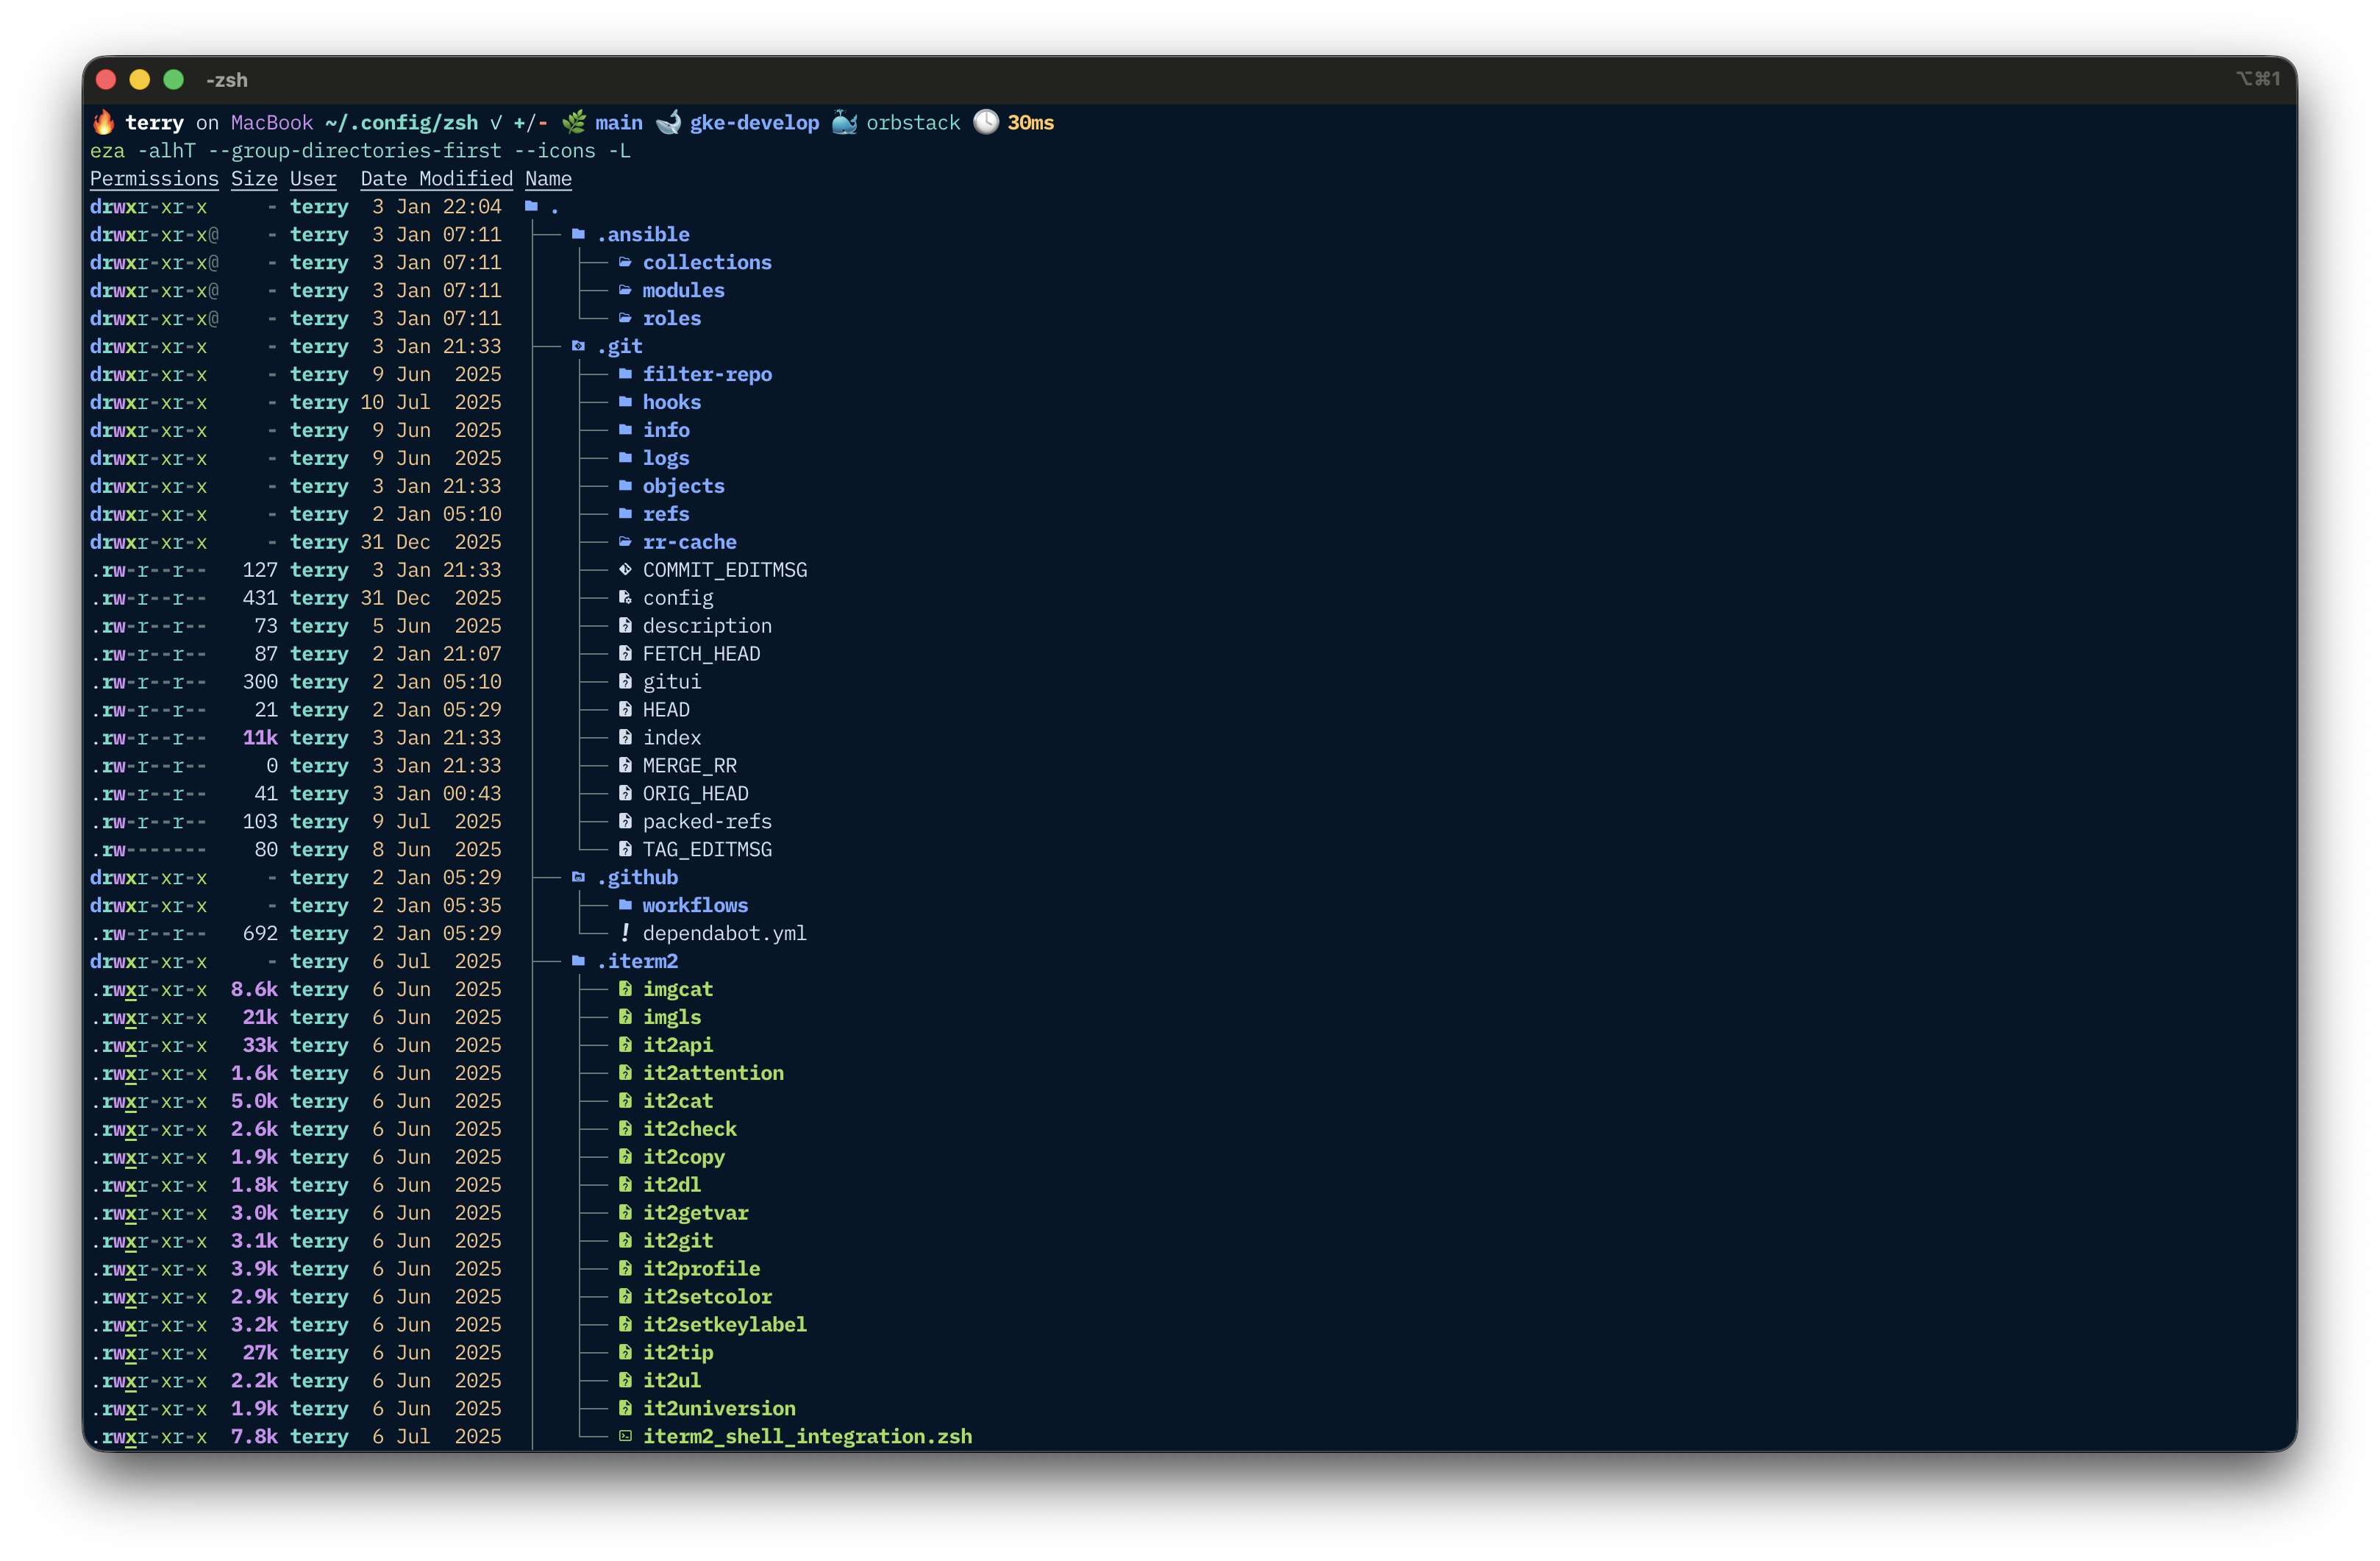Click the clock icon beside 30ms
The height and width of the screenshot is (1561, 2380).
[x=986, y=122]
